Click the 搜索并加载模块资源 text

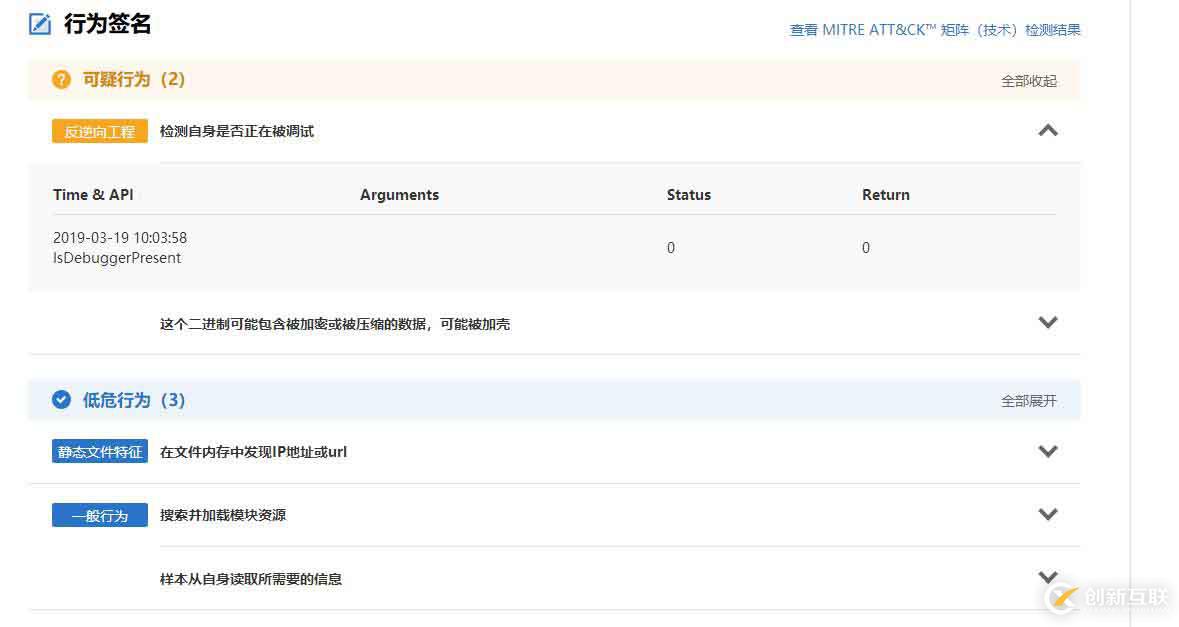(223, 515)
